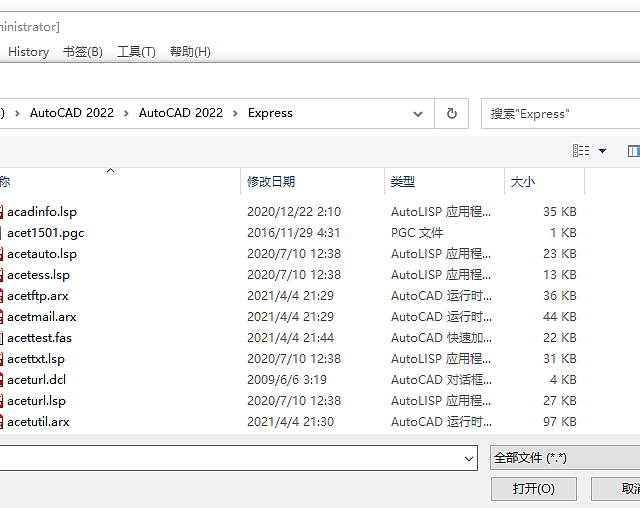Screen dimensions: 640x508
Task: Click the acetmail.arx file icon
Action: pos(2,317)
